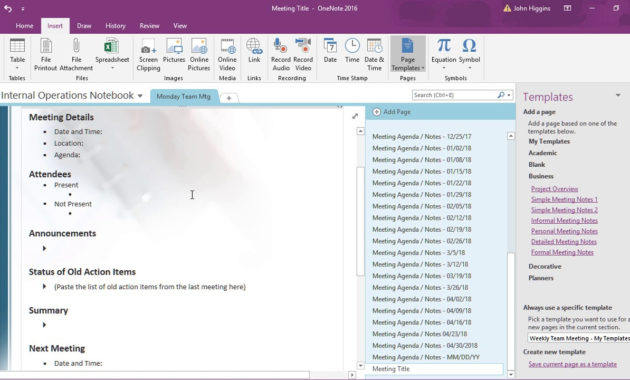
Task: Expand the Summary outline triangle
Action: [44, 325]
